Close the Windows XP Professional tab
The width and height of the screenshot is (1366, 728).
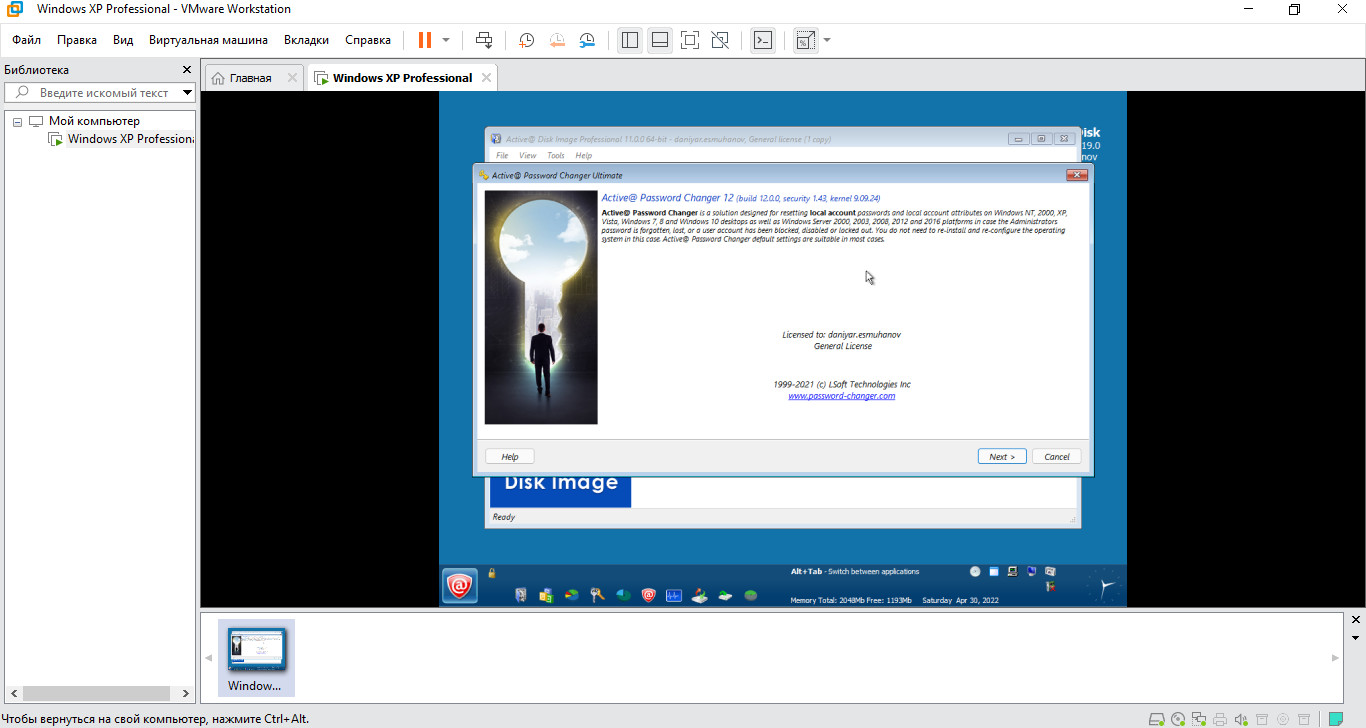pyautogui.click(x=486, y=78)
